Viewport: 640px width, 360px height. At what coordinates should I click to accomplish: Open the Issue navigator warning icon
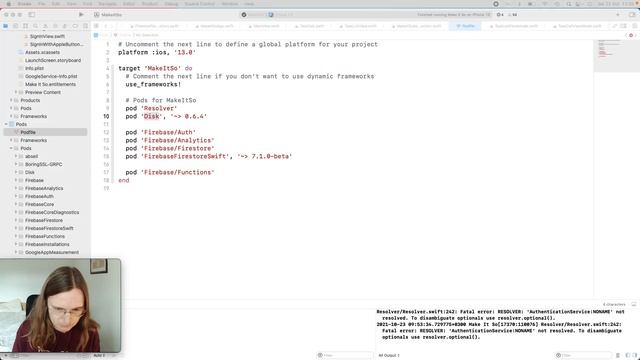tap(45, 26)
